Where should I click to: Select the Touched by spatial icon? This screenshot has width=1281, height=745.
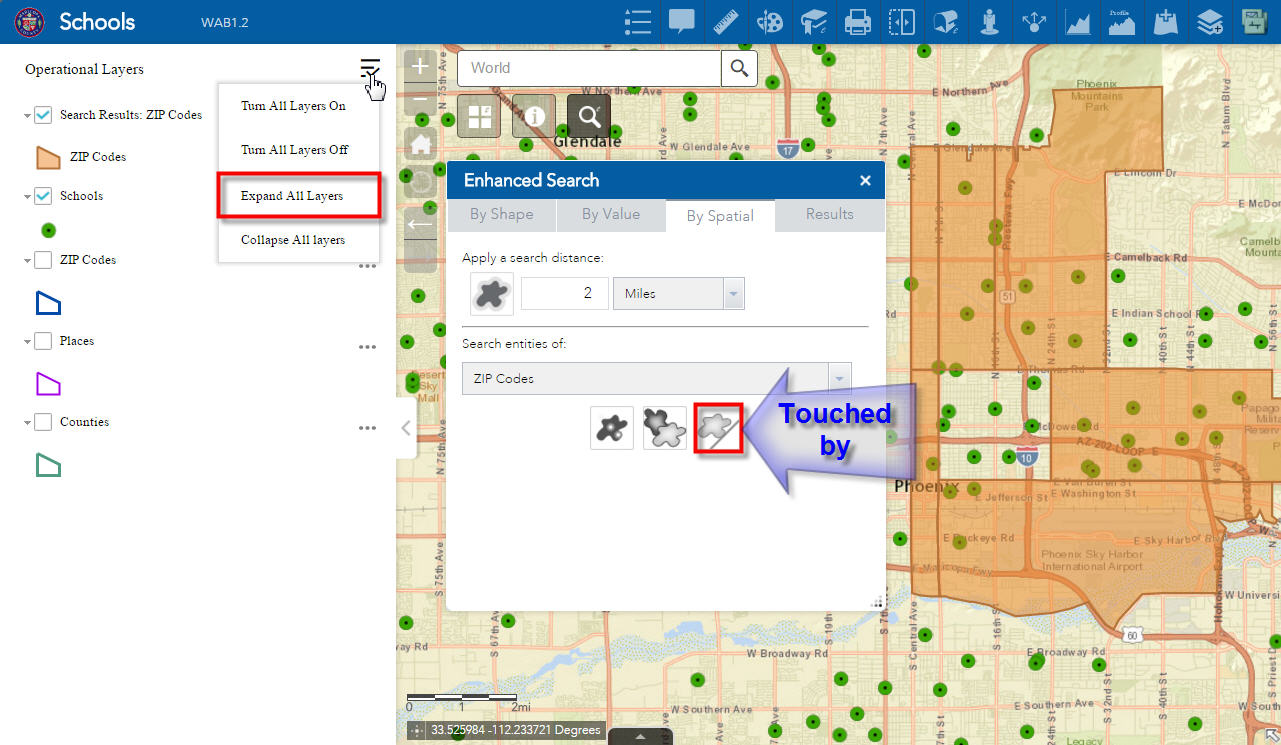718,428
